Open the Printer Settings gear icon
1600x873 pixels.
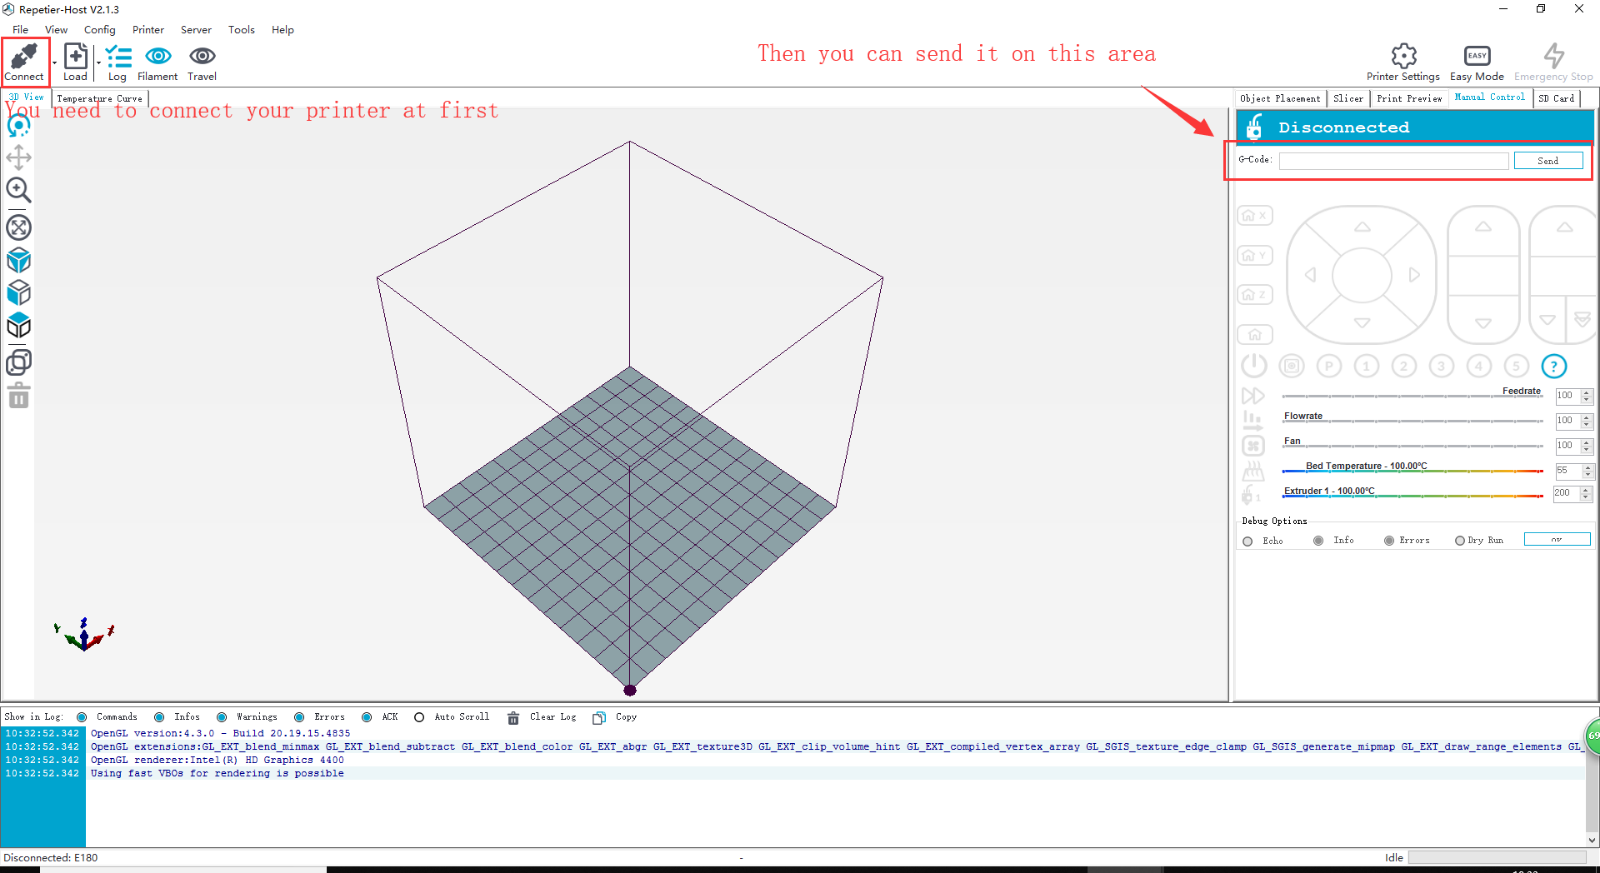[1404, 56]
